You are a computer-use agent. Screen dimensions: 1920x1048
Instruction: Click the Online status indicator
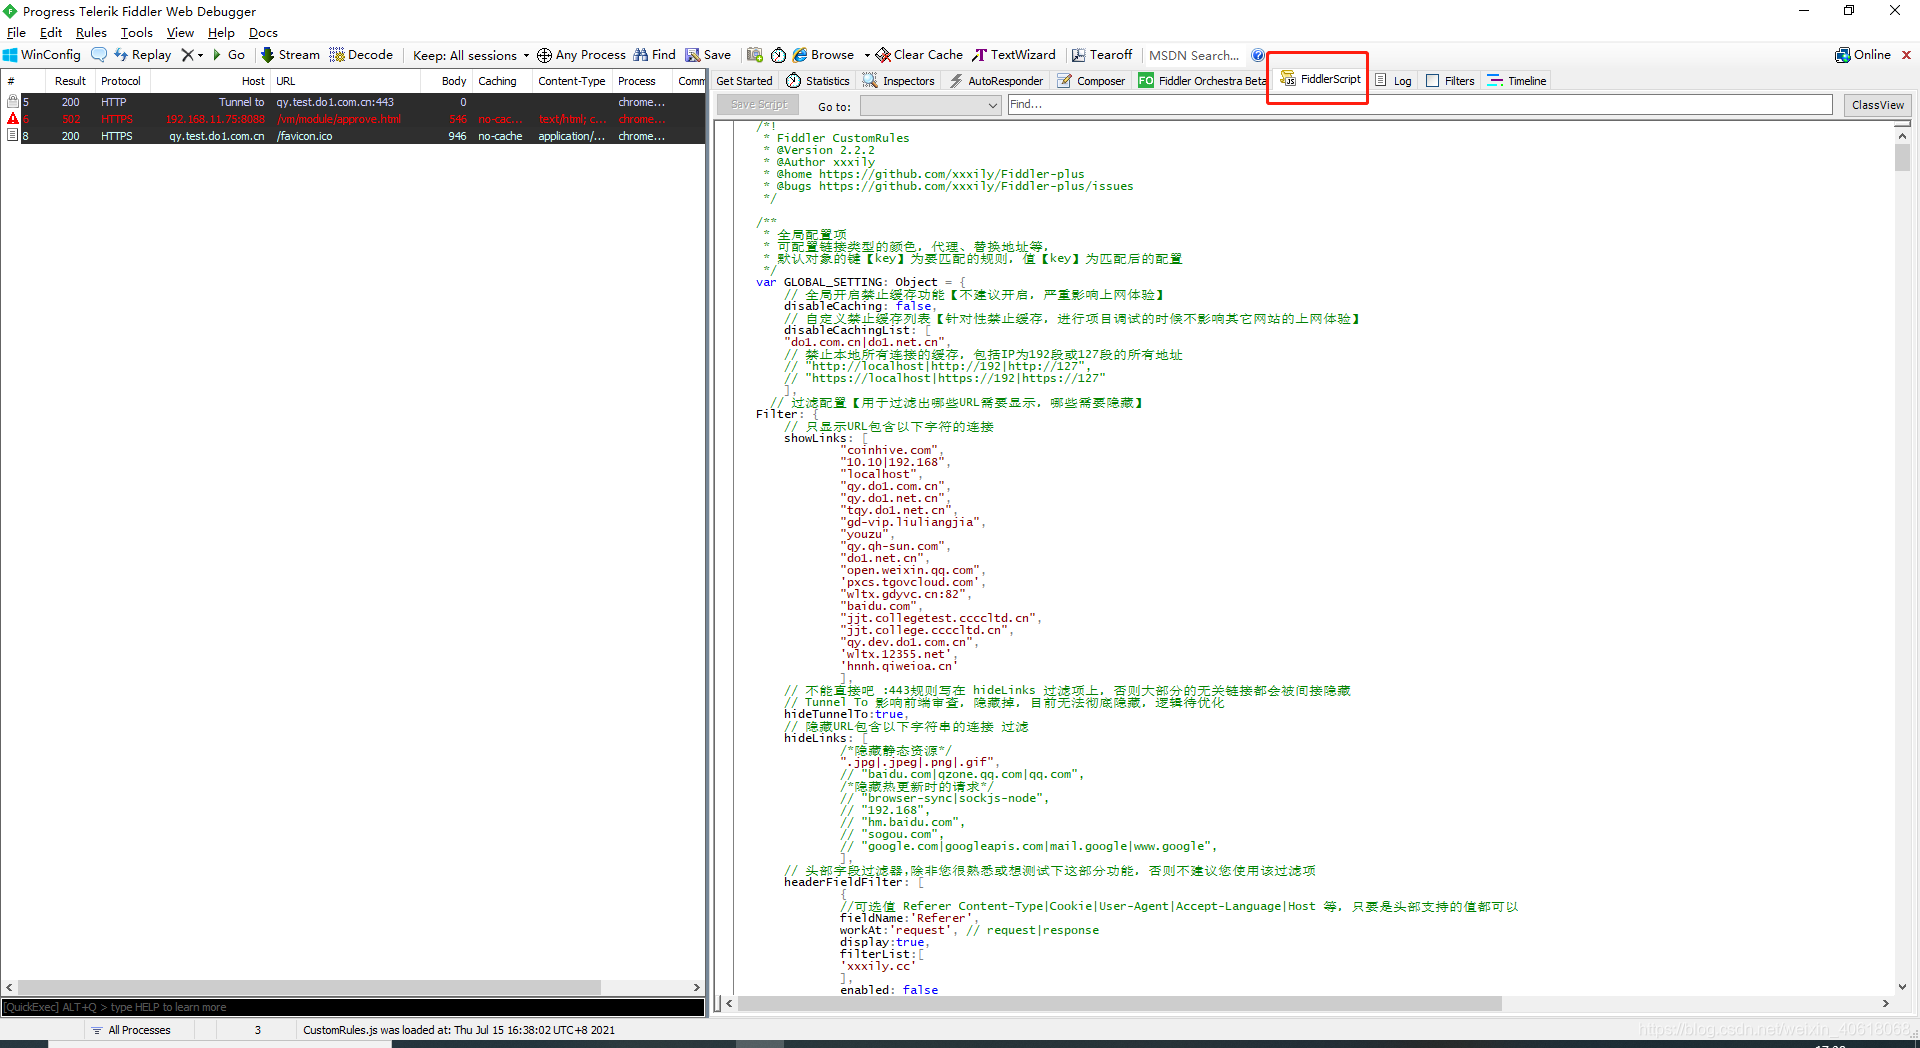1863,55
